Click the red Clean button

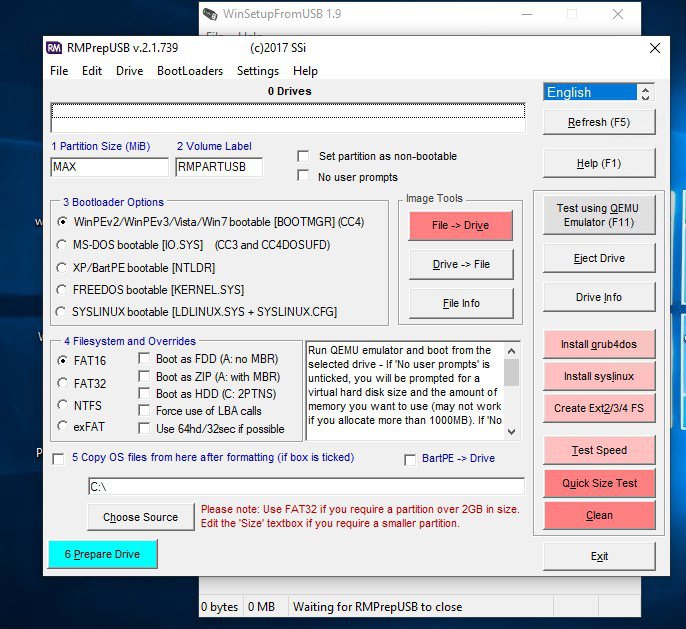599,515
